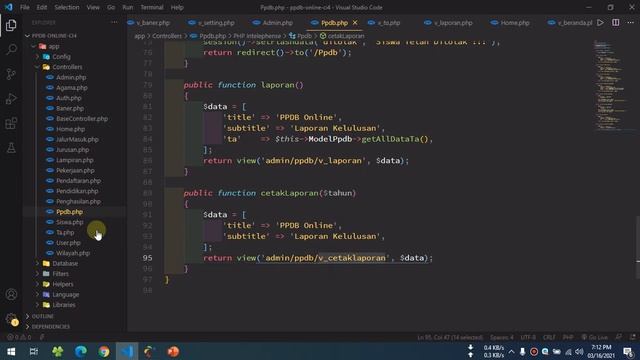
Task: Close the Ppdb.php tab
Action: click(355, 23)
